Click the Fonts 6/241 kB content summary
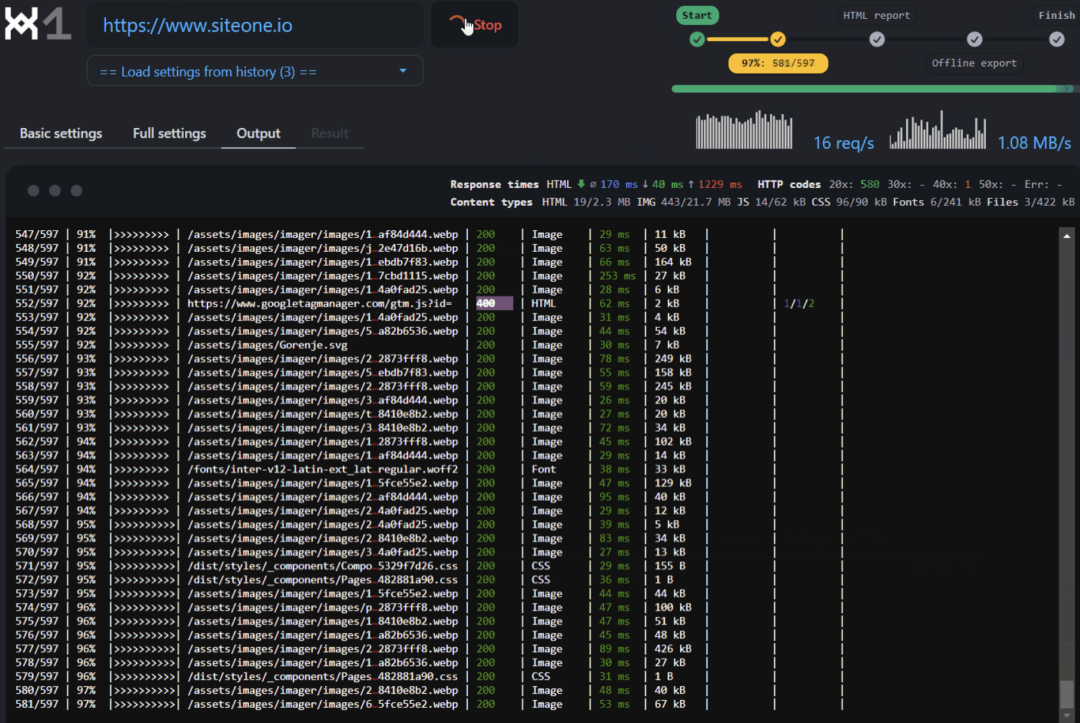 point(937,202)
